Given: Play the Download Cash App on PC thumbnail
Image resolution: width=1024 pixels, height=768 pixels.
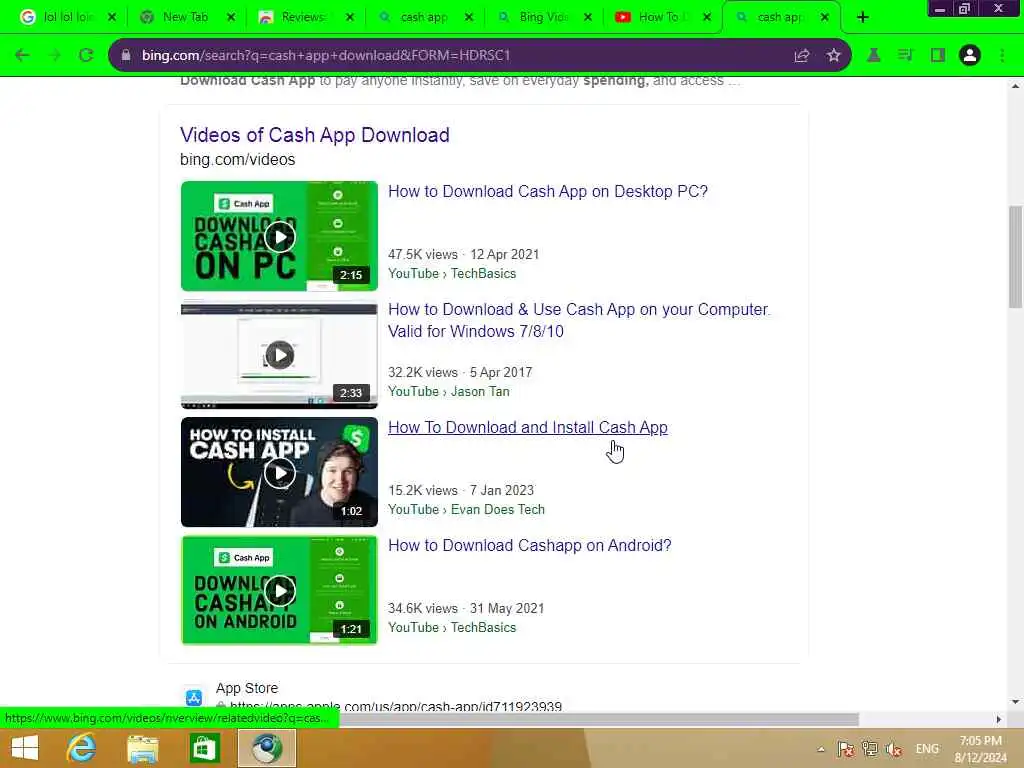Looking at the screenshot, I should (x=280, y=236).
